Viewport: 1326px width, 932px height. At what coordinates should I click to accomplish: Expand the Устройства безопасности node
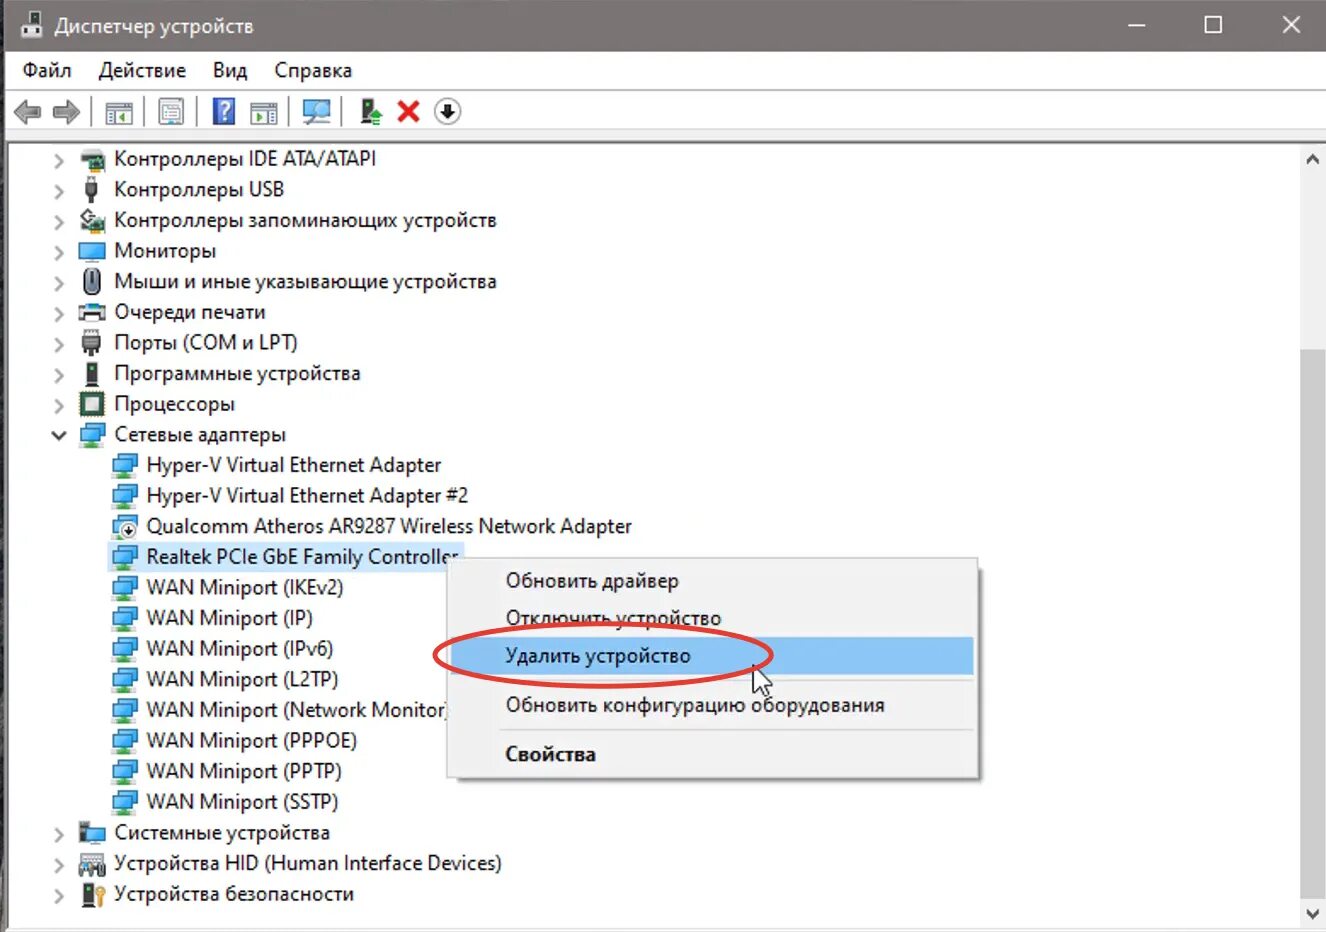click(x=59, y=895)
